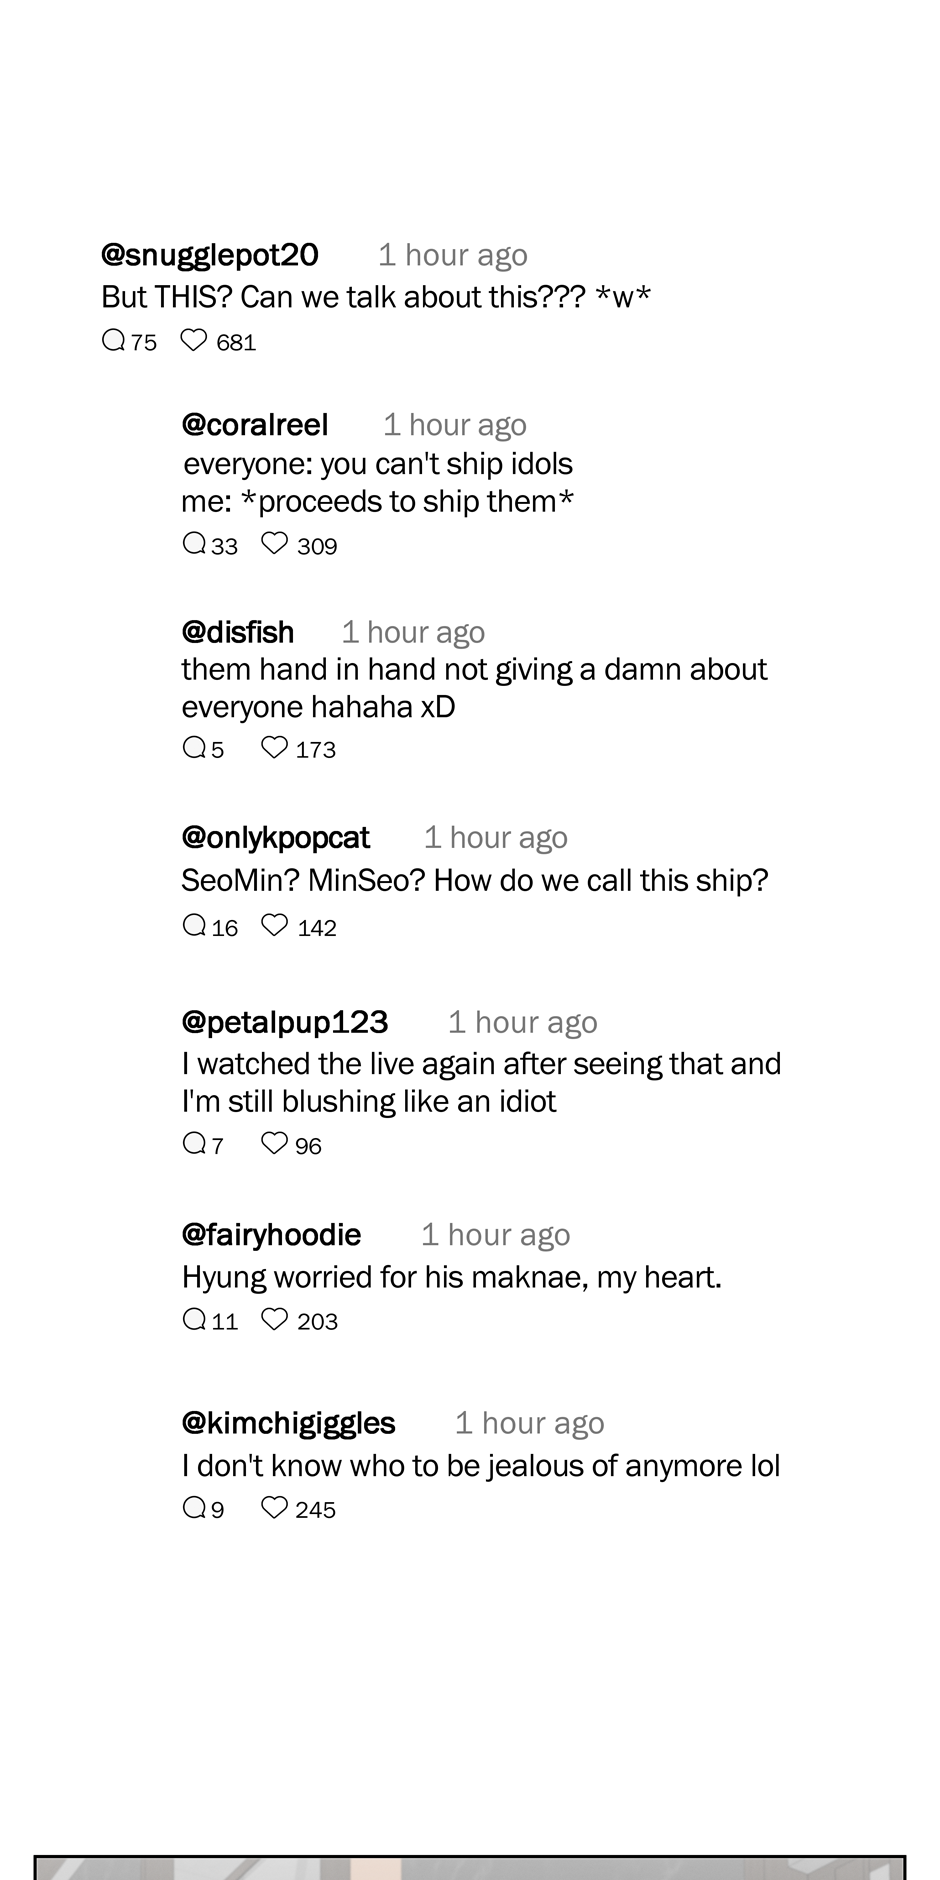
Task: Reply to kimchigiggles' comment via bubble icon
Action: click(194, 1508)
